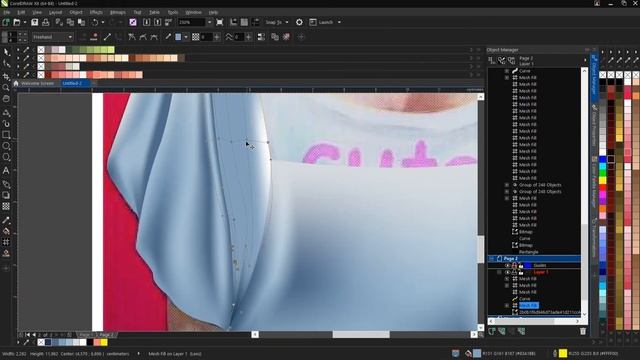Expand the second Group of 248 Objects
The width and height of the screenshot is (640, 360).
507,191
